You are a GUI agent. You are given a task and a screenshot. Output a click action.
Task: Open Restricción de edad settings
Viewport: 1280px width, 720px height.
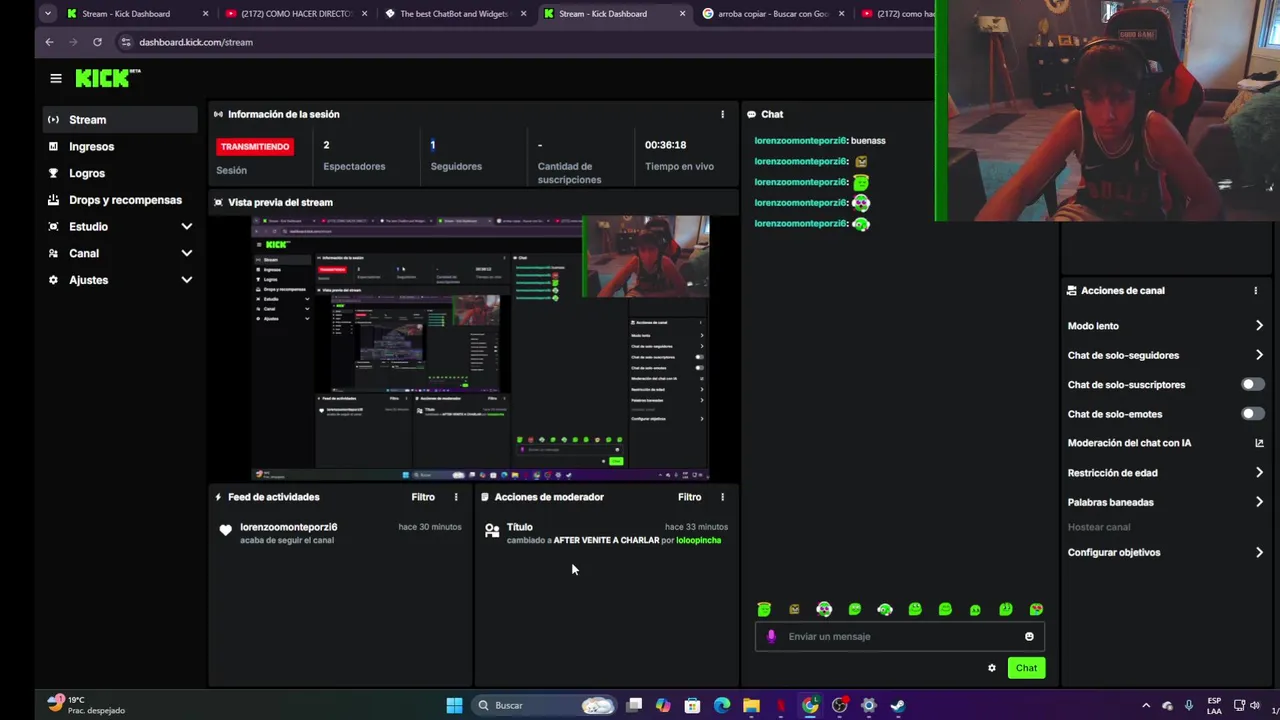(x=1165, y=473)
